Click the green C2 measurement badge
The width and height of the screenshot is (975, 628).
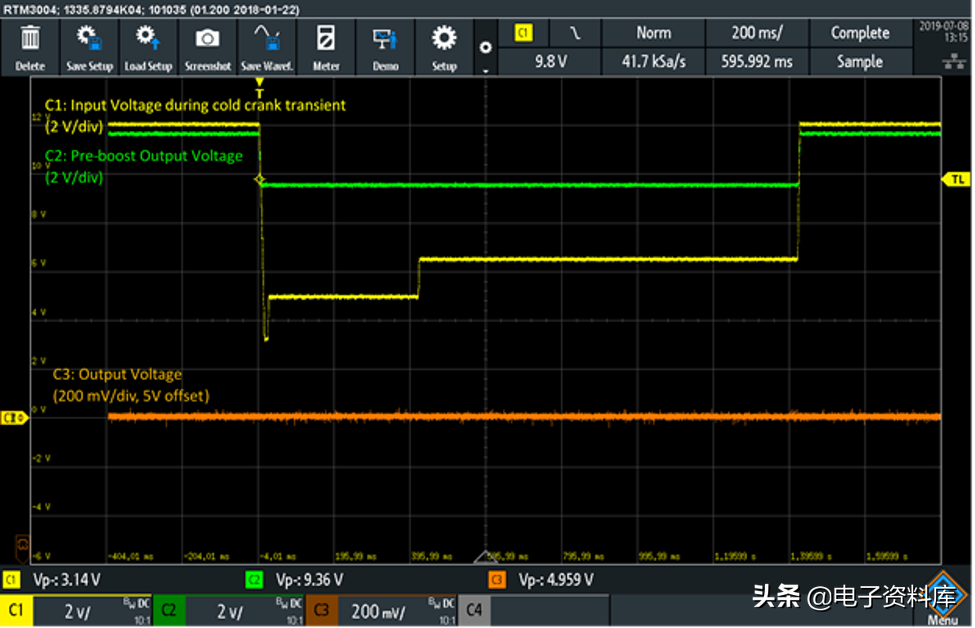click(x=254, y=580)
